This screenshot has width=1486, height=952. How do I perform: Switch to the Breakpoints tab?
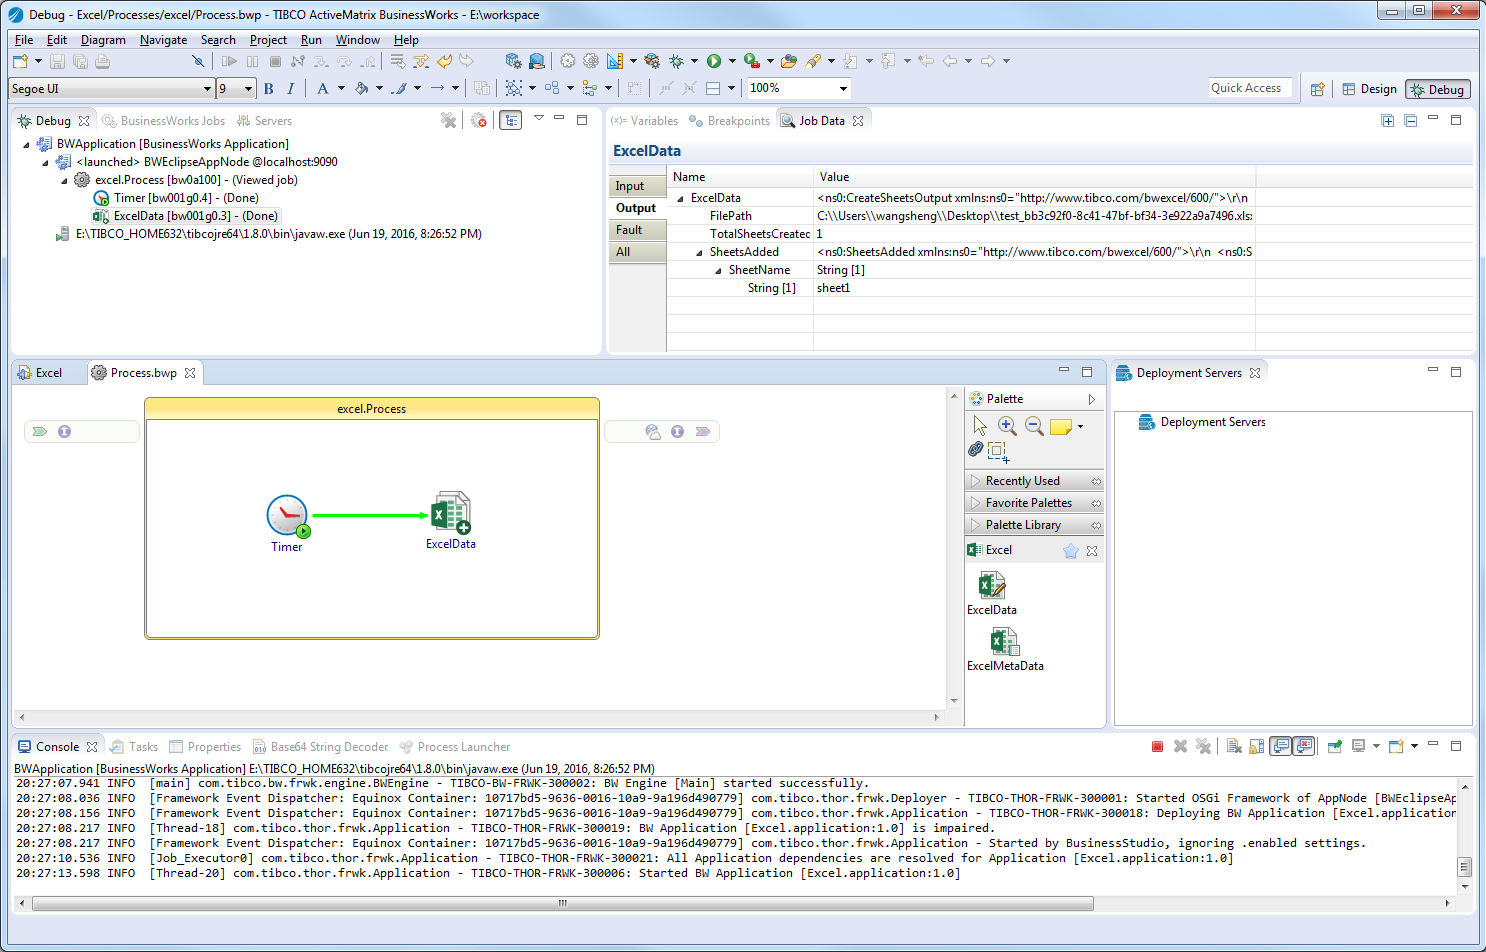click(x=729, y=121)
